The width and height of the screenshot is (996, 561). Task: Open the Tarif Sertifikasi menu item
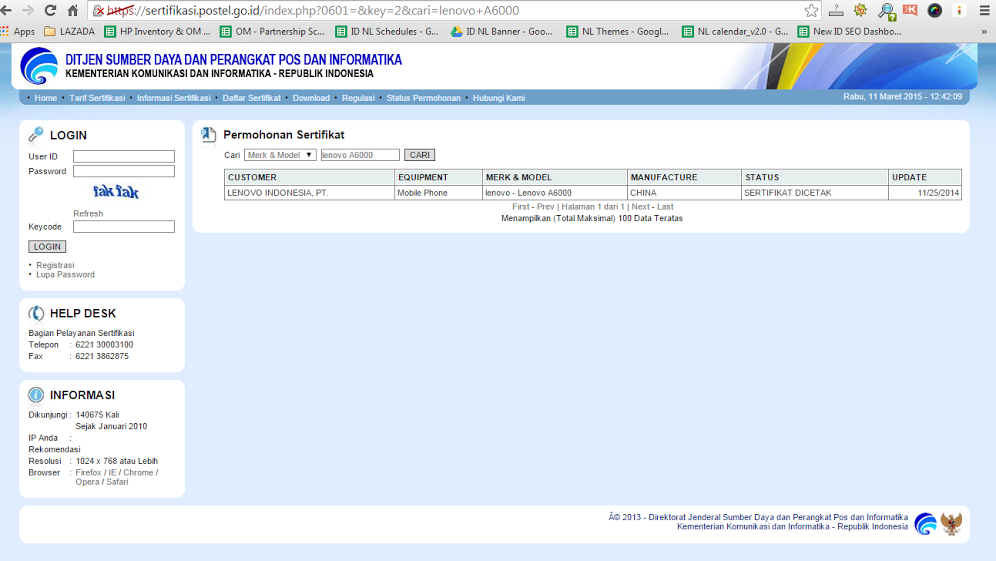click(97, 98)
